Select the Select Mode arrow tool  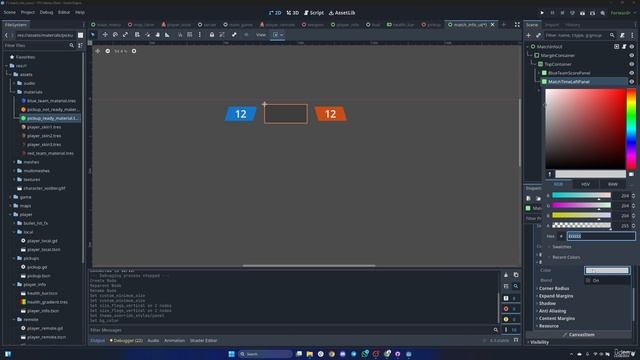coord(93,35)
